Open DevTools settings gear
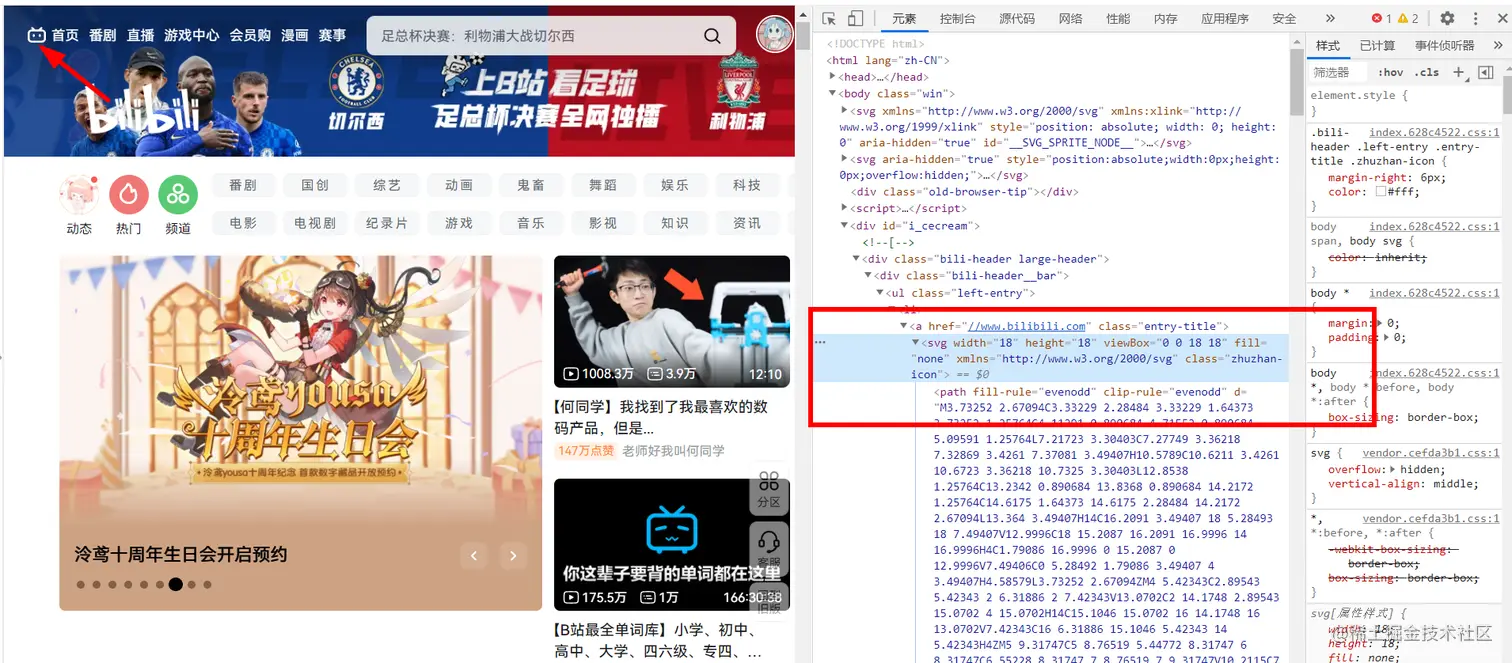1512x663 pixels. coord(1447,18)
